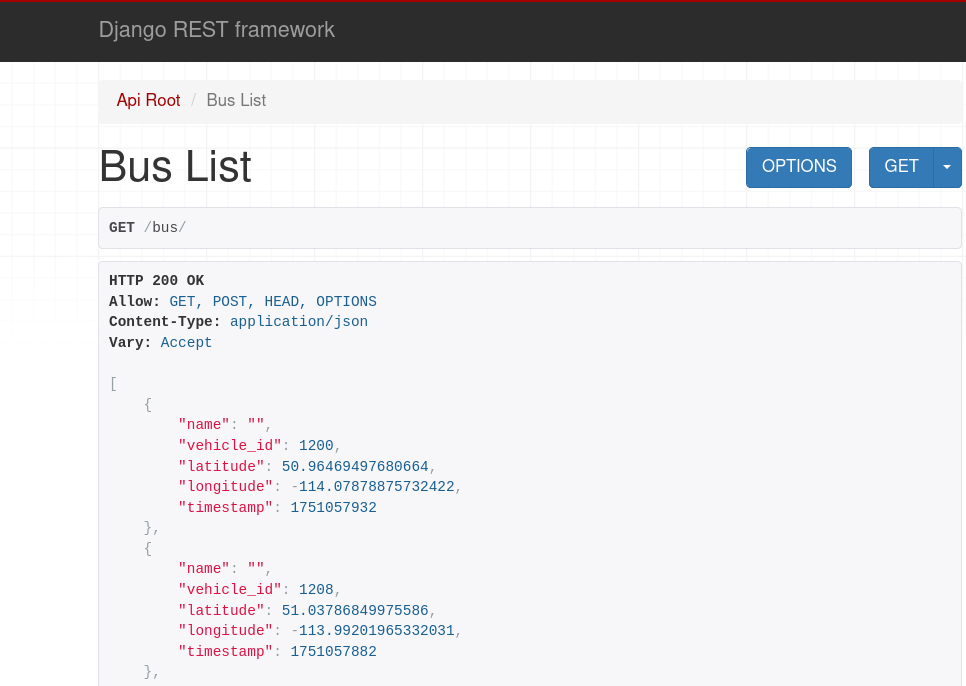The image size is (966, 686).
Task: Click the Bus List page heading
Action: 175,167
